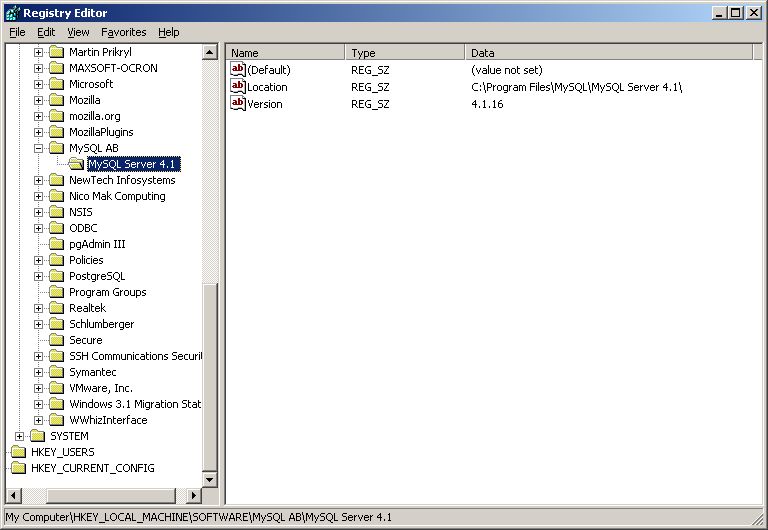Select the PostgreSQL folder icon
This screenshot has width=768, height=530.
[56, 276]
